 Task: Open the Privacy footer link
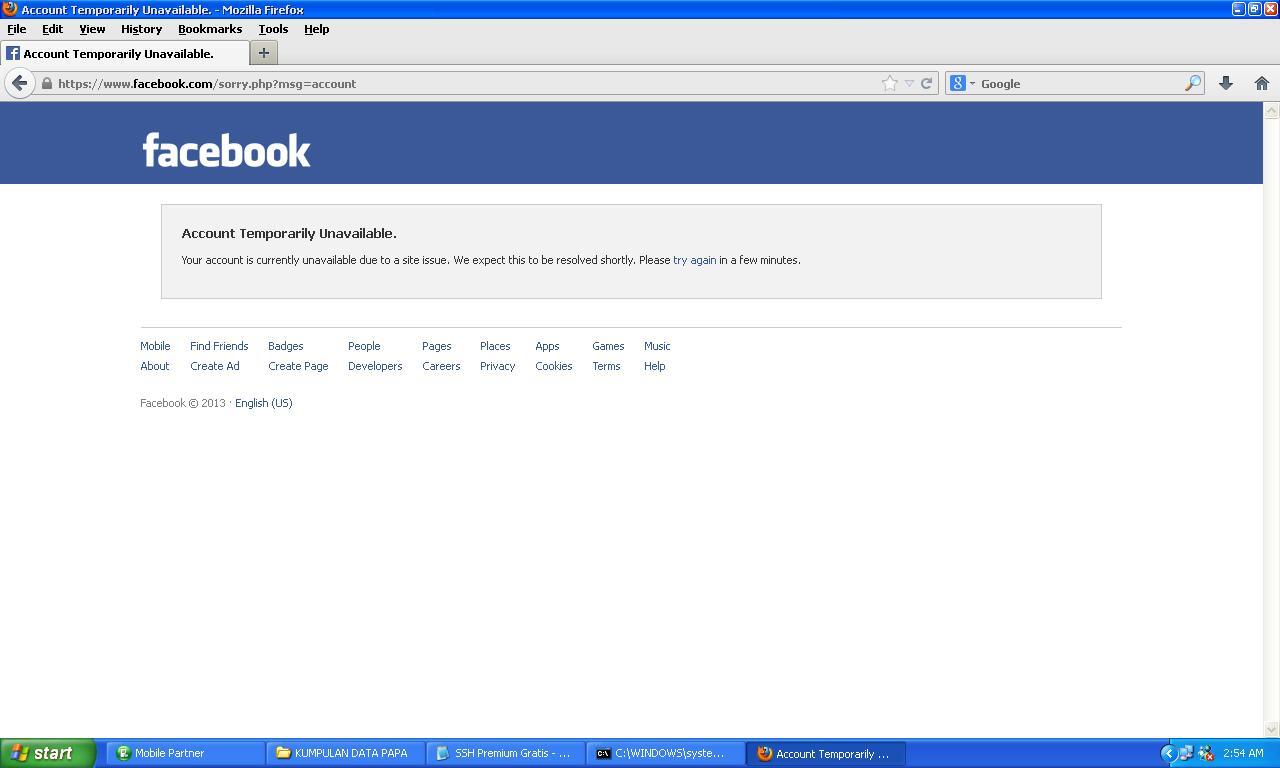click(x=497, y=366)
